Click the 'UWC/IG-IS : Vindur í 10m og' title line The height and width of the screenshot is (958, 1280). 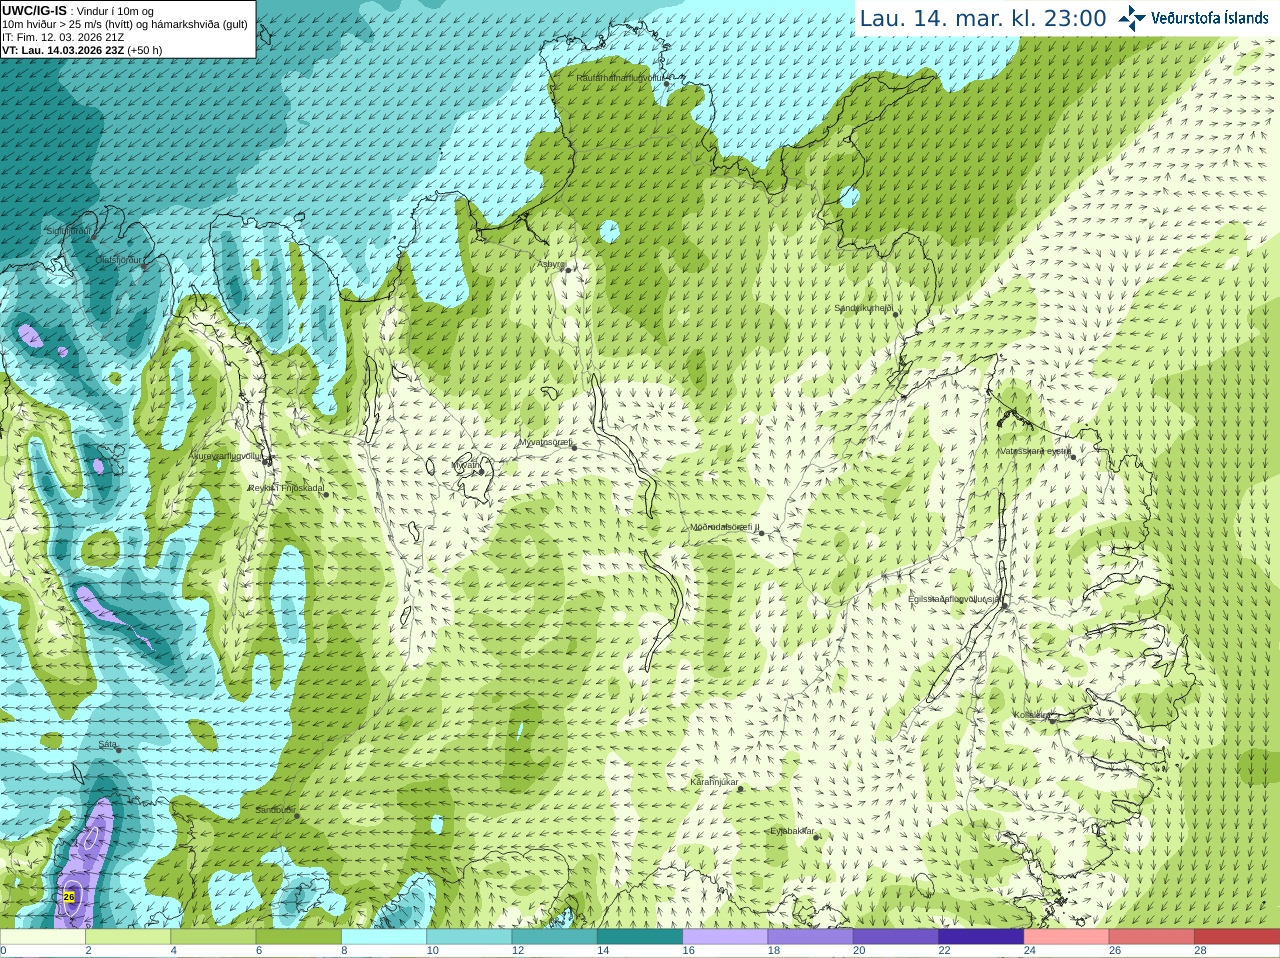pos(78,11)
